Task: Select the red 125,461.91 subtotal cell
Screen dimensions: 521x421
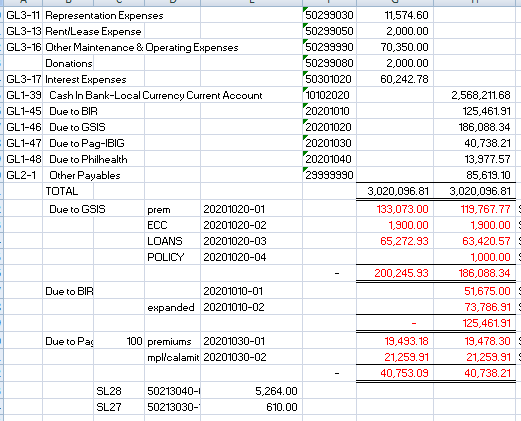Action: (474, 323)
